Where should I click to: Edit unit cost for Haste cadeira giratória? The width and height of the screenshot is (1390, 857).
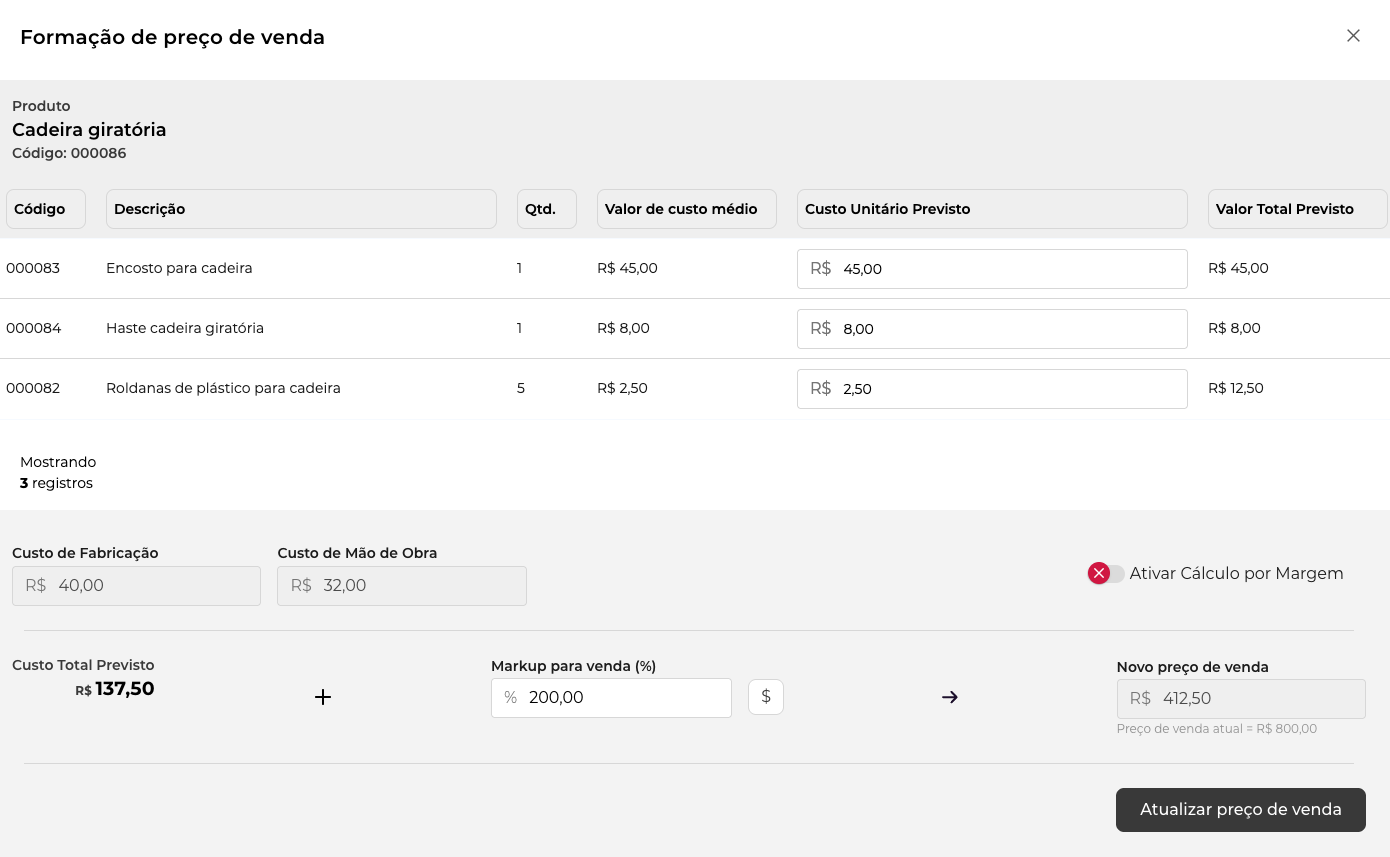(x=1010, y=329)
